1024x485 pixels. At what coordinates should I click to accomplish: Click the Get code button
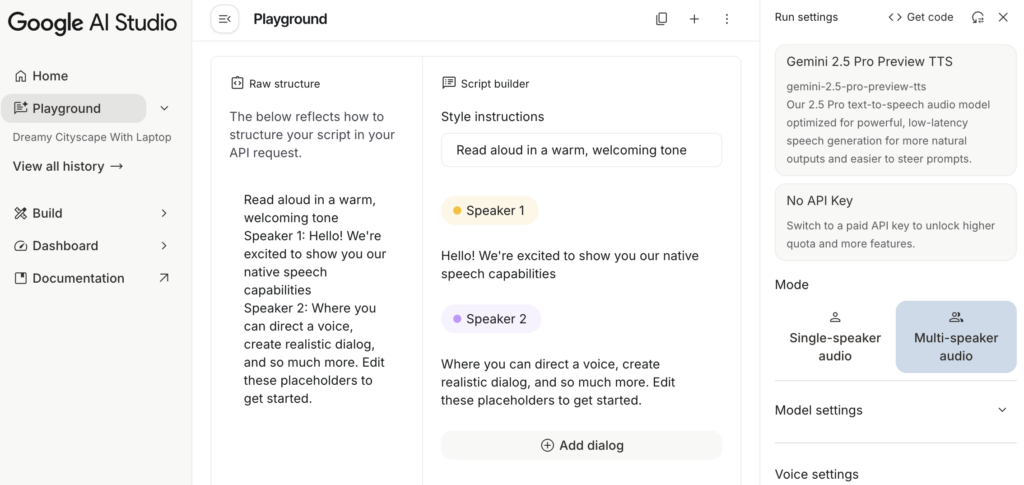point(921,17)
